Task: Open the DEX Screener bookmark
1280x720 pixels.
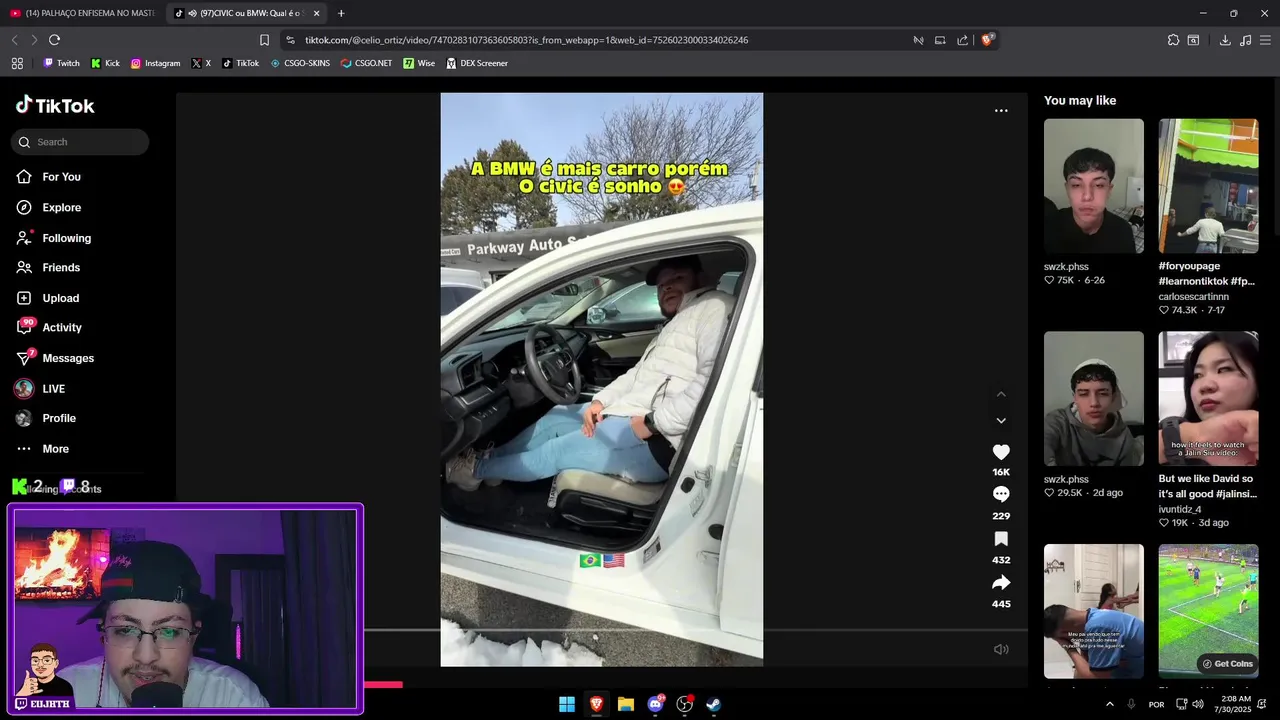Action: (477, 63)
